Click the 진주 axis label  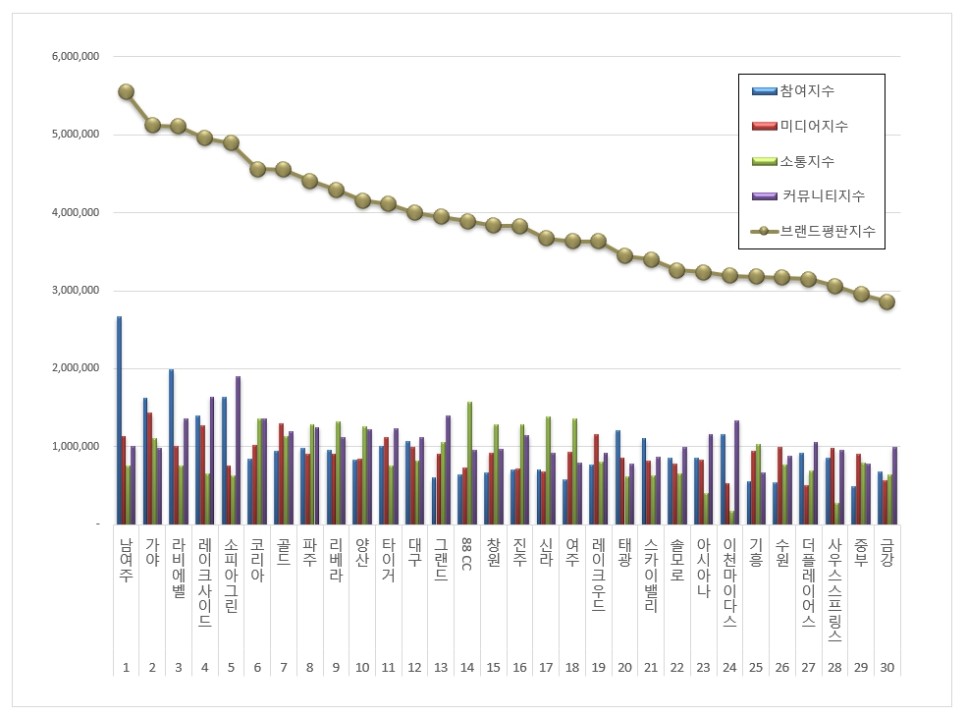click(520, 552)
